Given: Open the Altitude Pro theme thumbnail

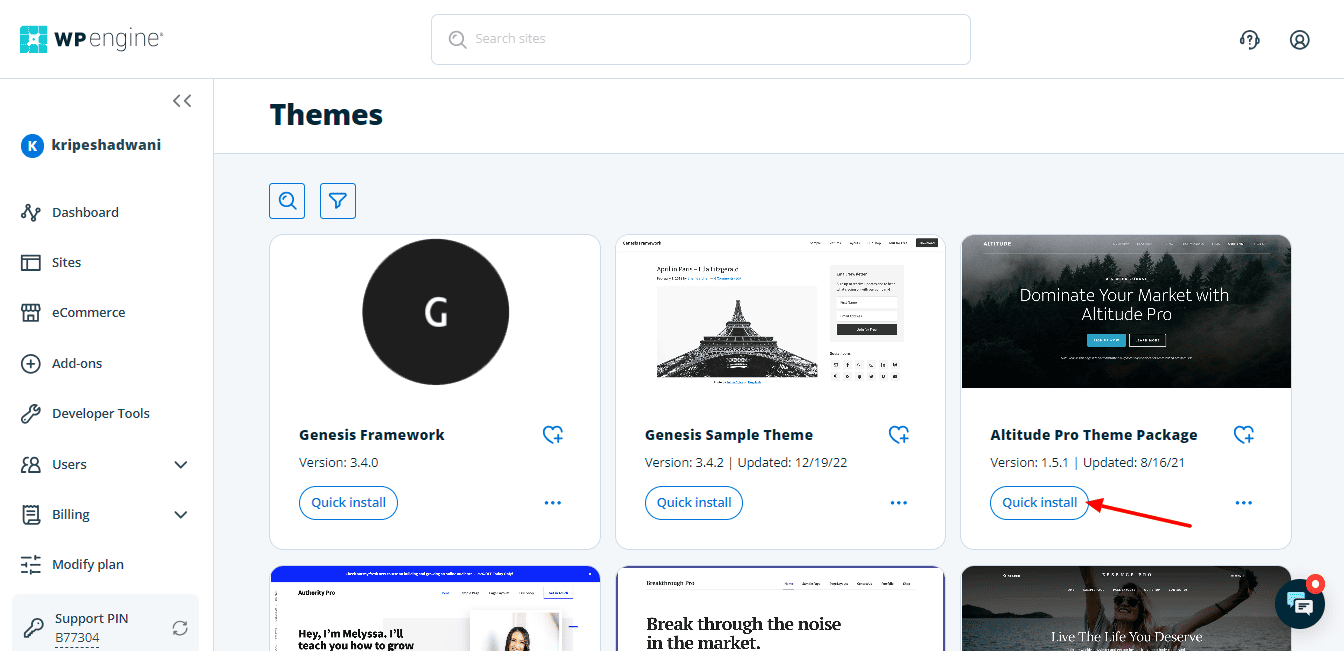Looking at the screenshot, I should [1125, 312].
